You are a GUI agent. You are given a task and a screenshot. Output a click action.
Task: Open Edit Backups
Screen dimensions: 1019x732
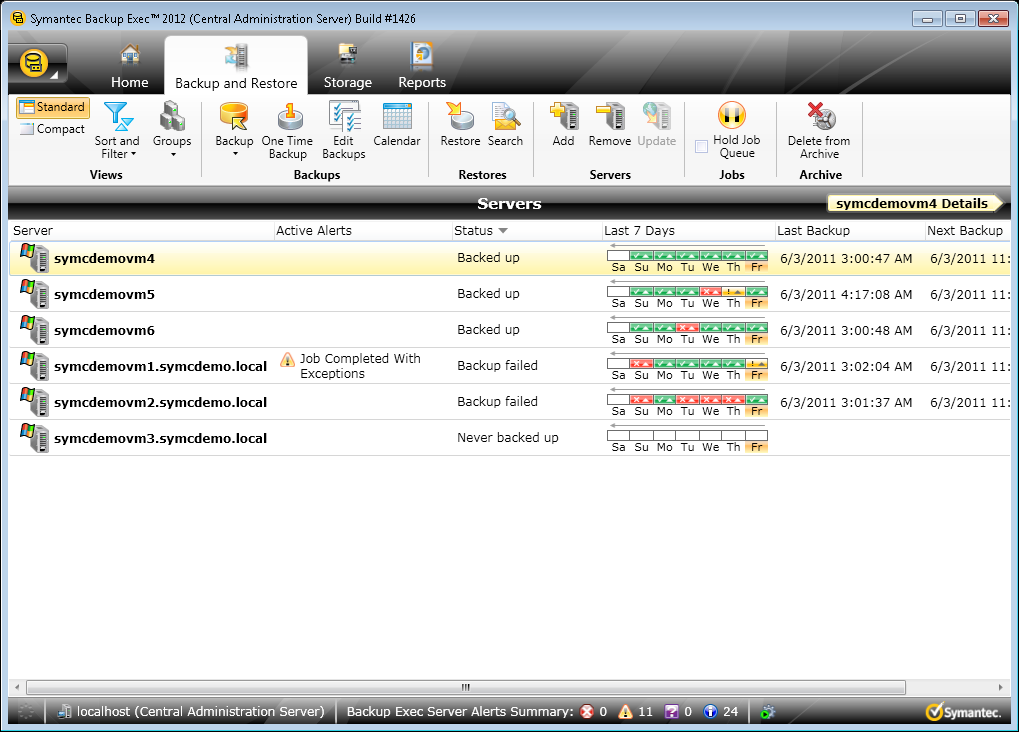(x=344, y=131)
